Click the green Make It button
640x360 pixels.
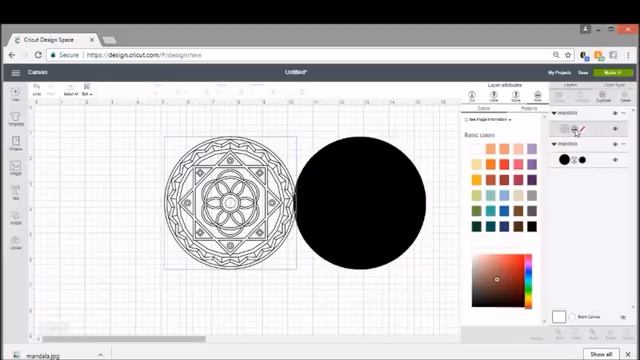pyautogui.click(x=613, y=72)
